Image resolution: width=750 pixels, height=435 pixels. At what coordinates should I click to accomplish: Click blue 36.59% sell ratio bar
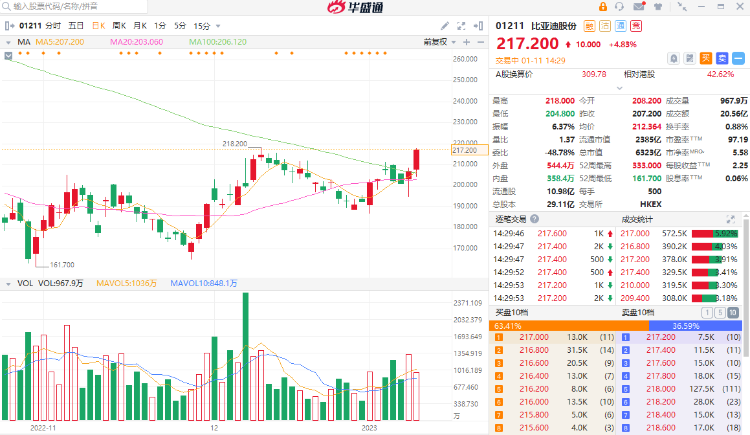tap(695, 326)
